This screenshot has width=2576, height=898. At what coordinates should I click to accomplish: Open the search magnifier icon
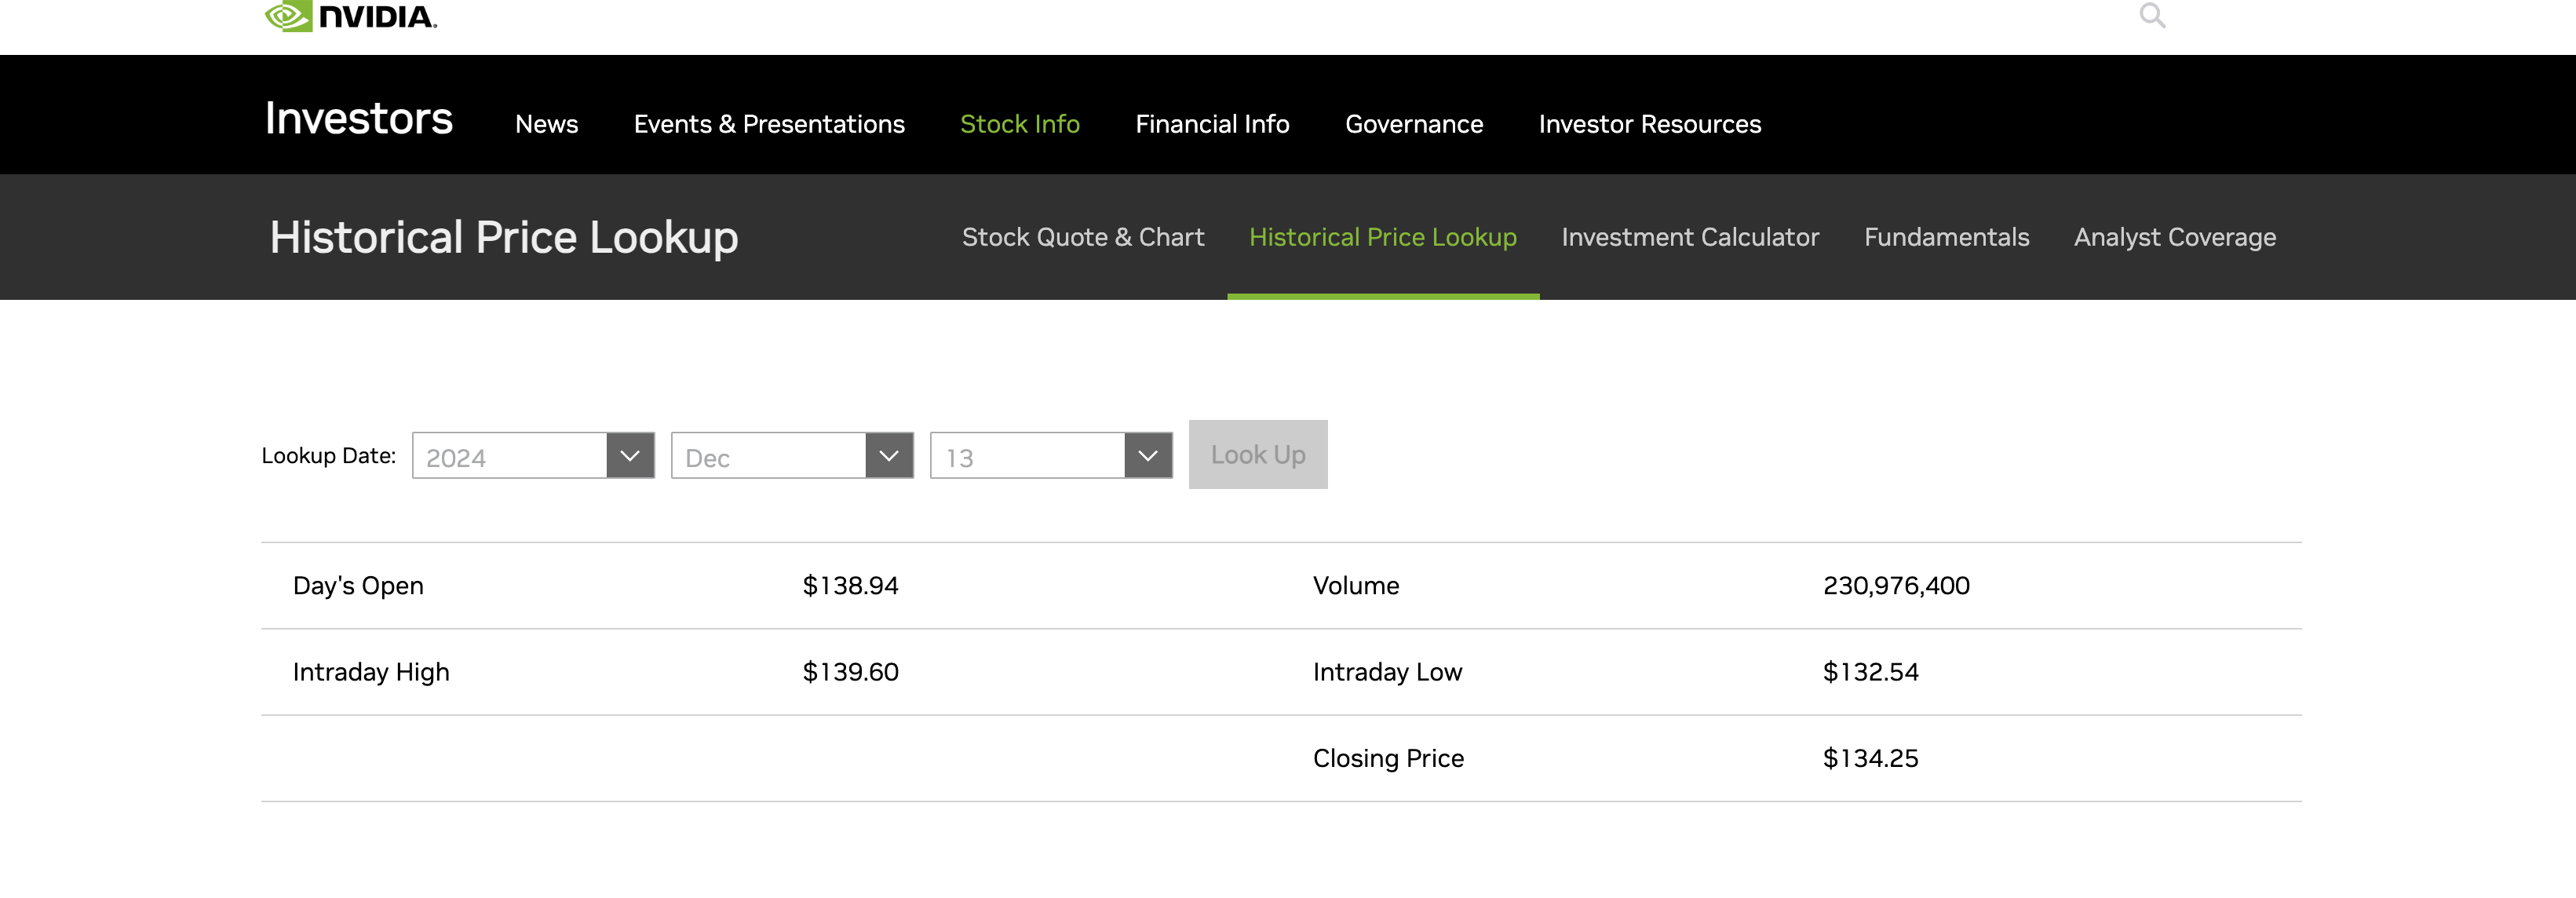tap(2152, 15)
